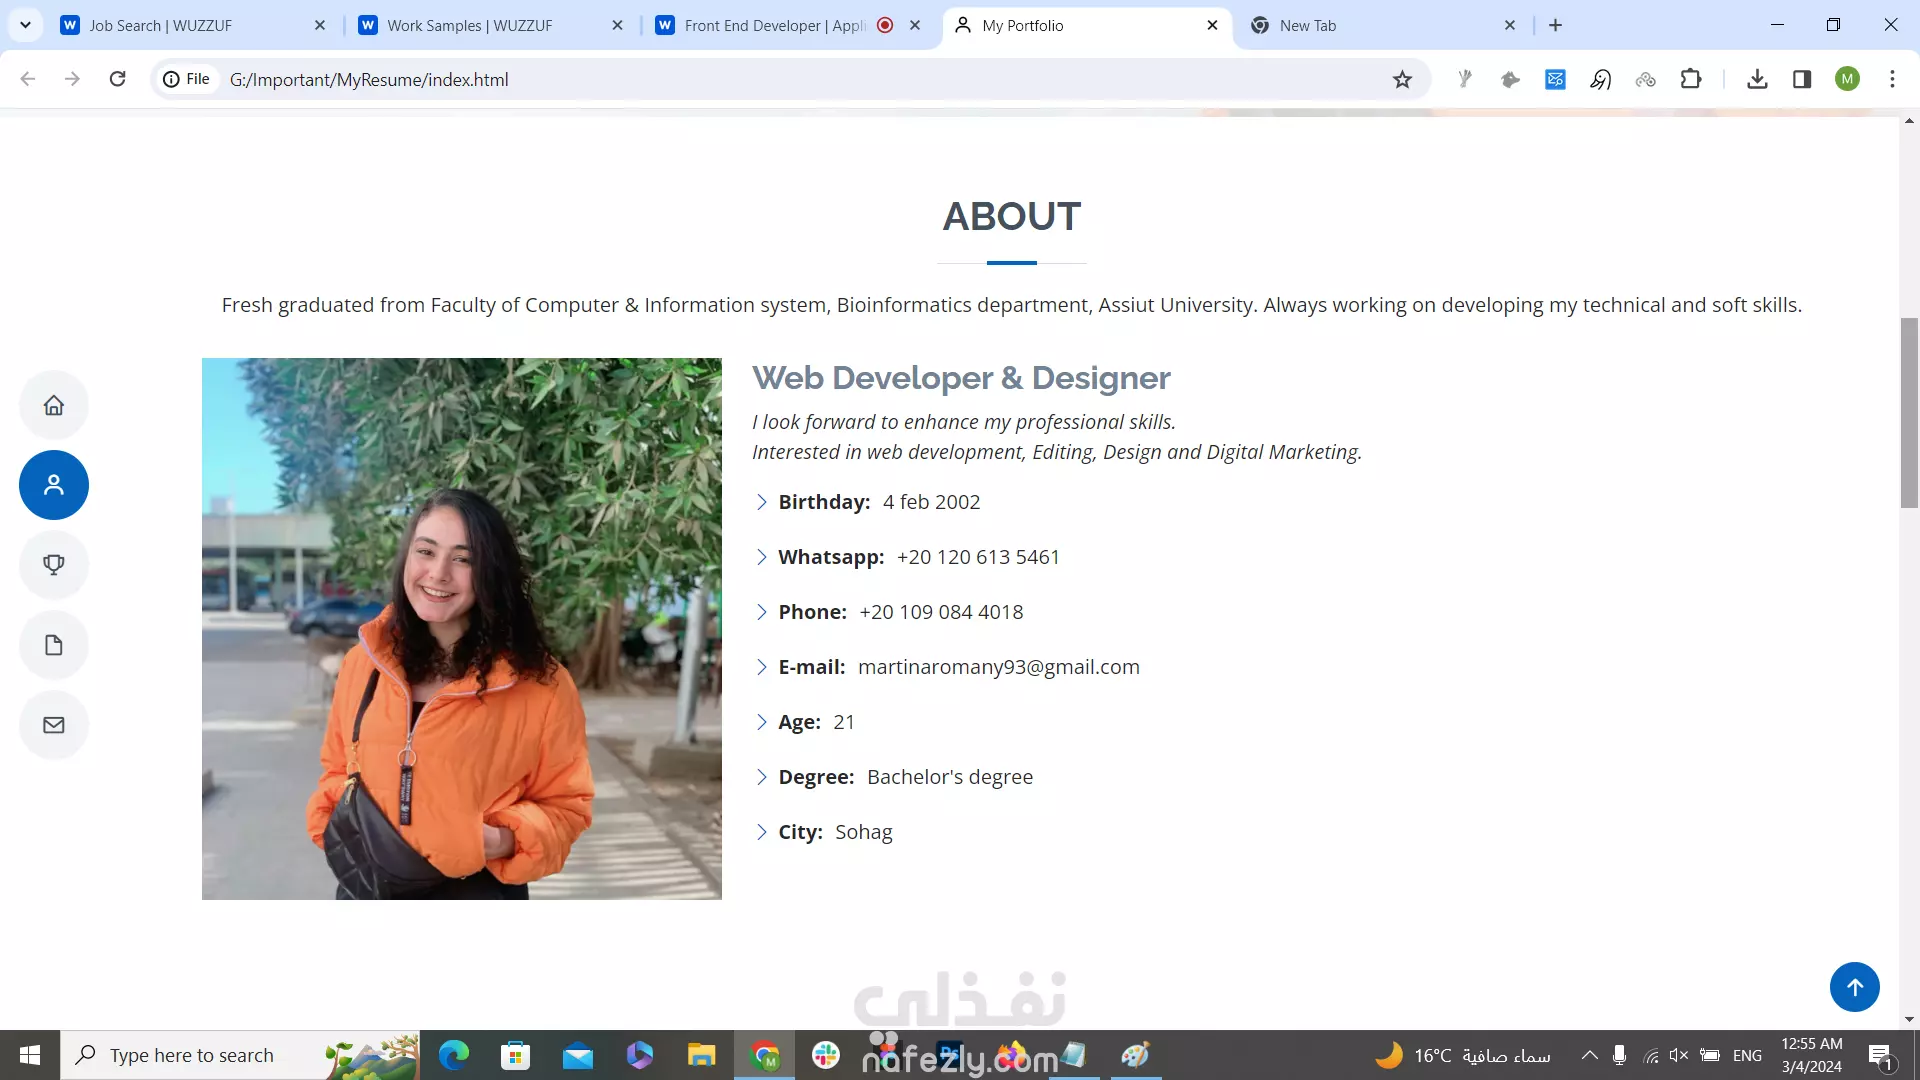The height and width of the screenshot is (1080, 1920).
Task: Open Slack from taskbar
Action: click(x=826, y=1055)
